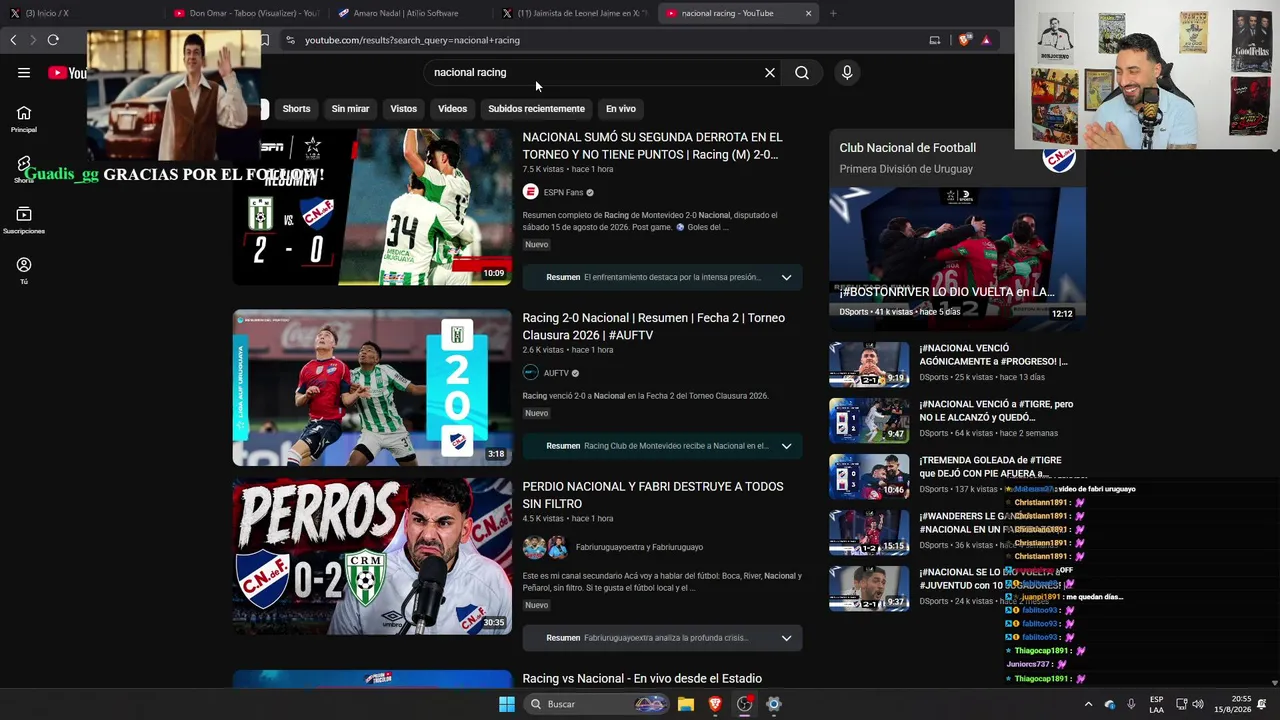This screenshot has width=1280, height=720.
Task: Show hidden system tray icons
Action: (x=1088, y=704)
